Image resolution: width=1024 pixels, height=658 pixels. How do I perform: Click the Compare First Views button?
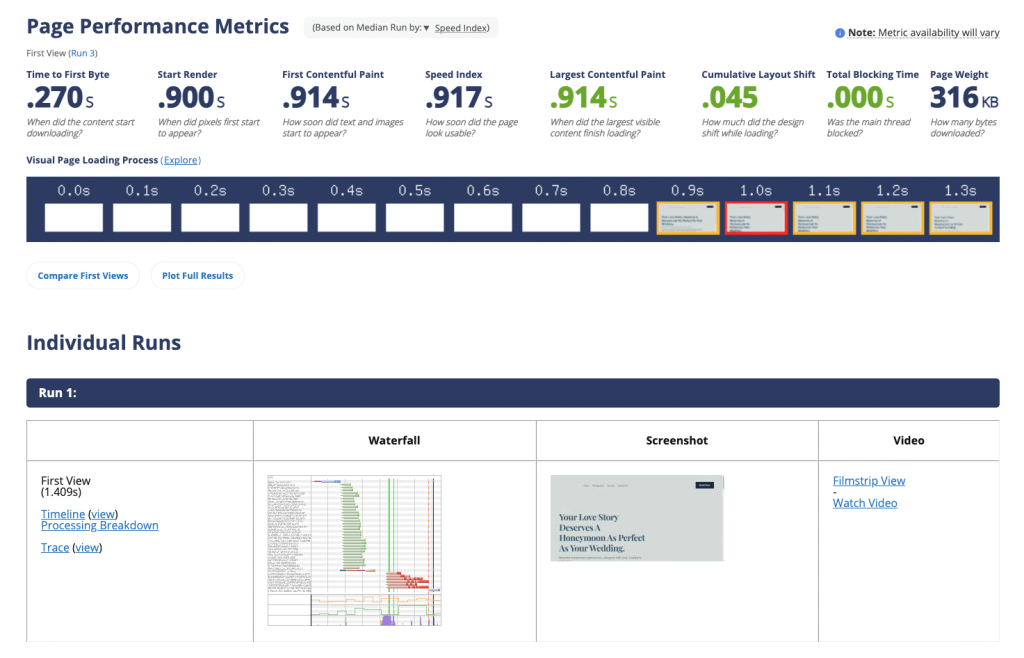pos(83,275)
